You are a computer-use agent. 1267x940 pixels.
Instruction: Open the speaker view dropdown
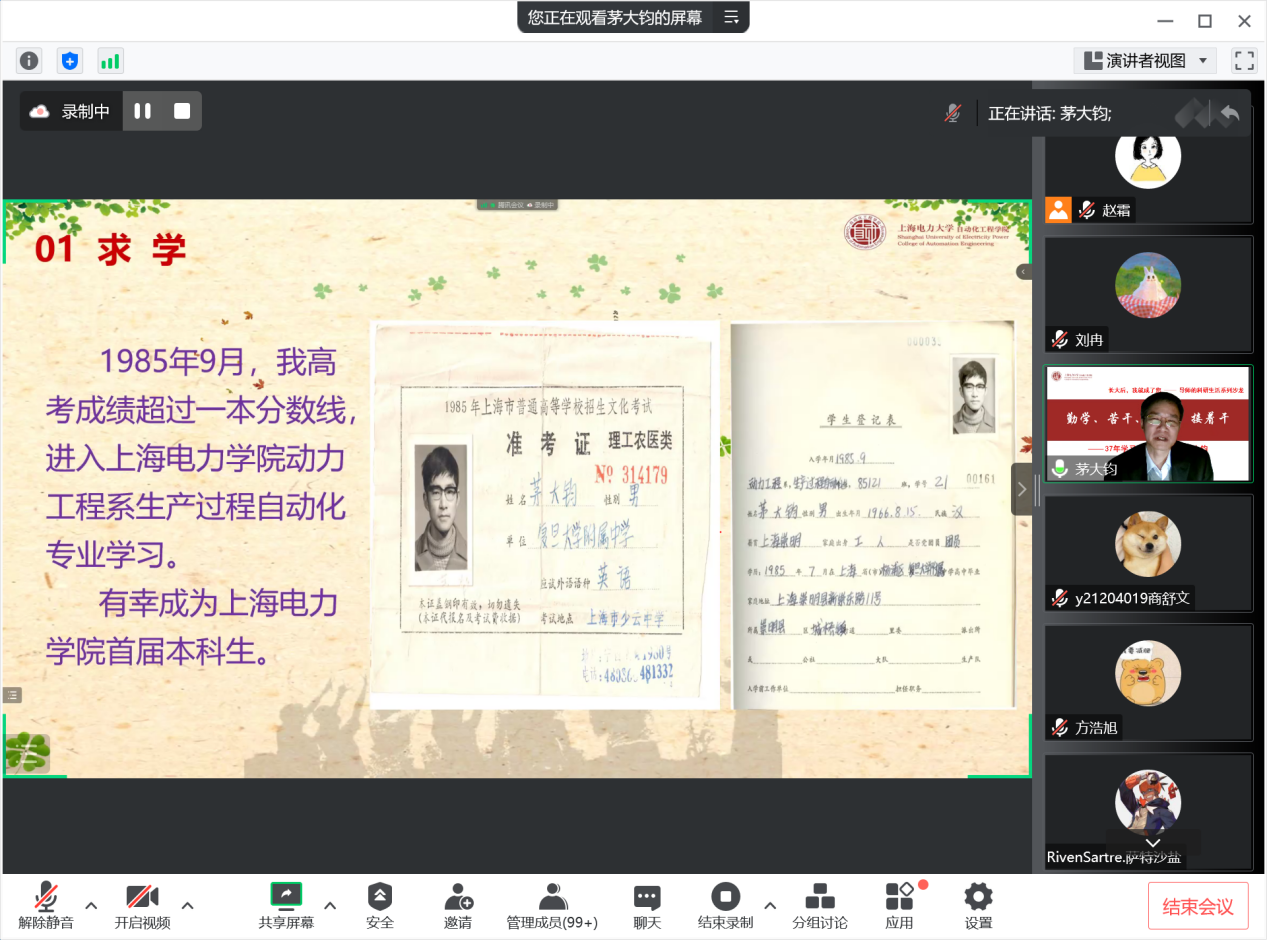coord(1146,61)
